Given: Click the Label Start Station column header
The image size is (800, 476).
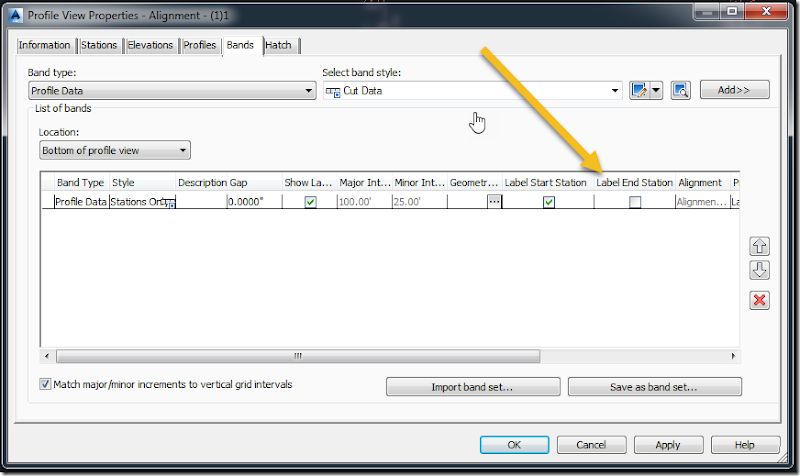Looking at the screenshot, I should click(547, 183).
